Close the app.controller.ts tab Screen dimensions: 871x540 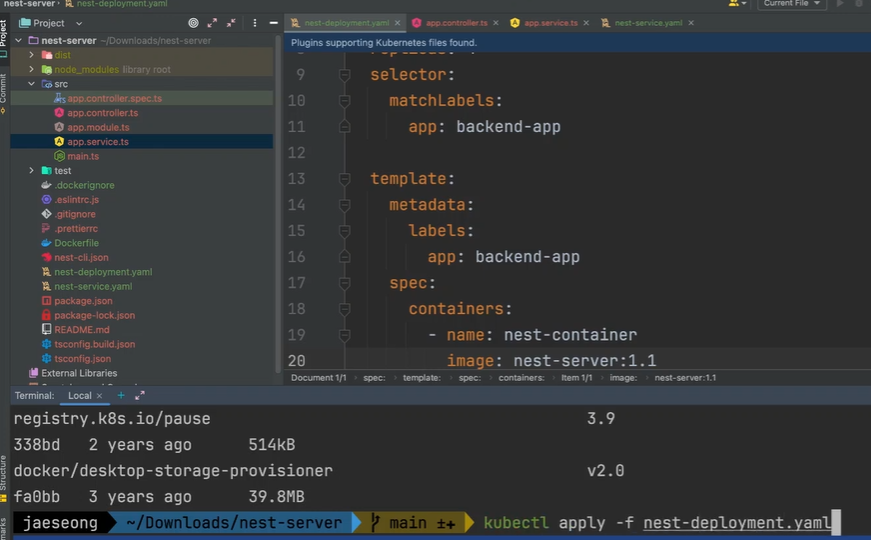coord(495,23)
